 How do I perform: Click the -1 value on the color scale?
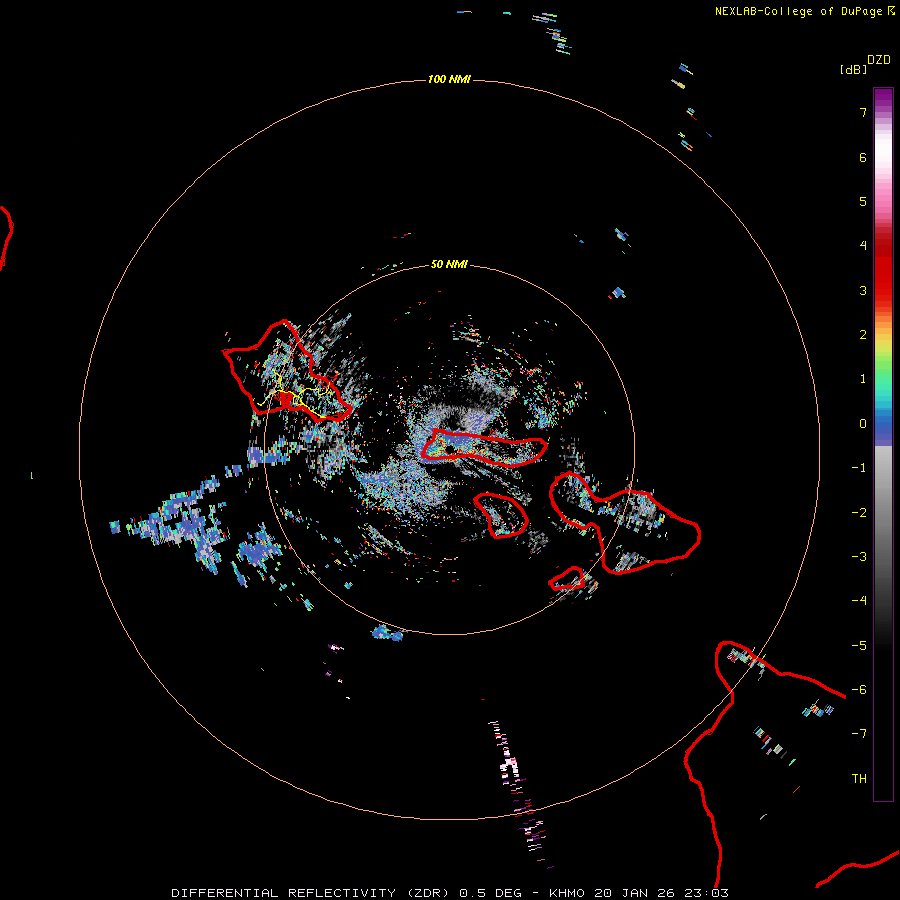tap(859, 468)
